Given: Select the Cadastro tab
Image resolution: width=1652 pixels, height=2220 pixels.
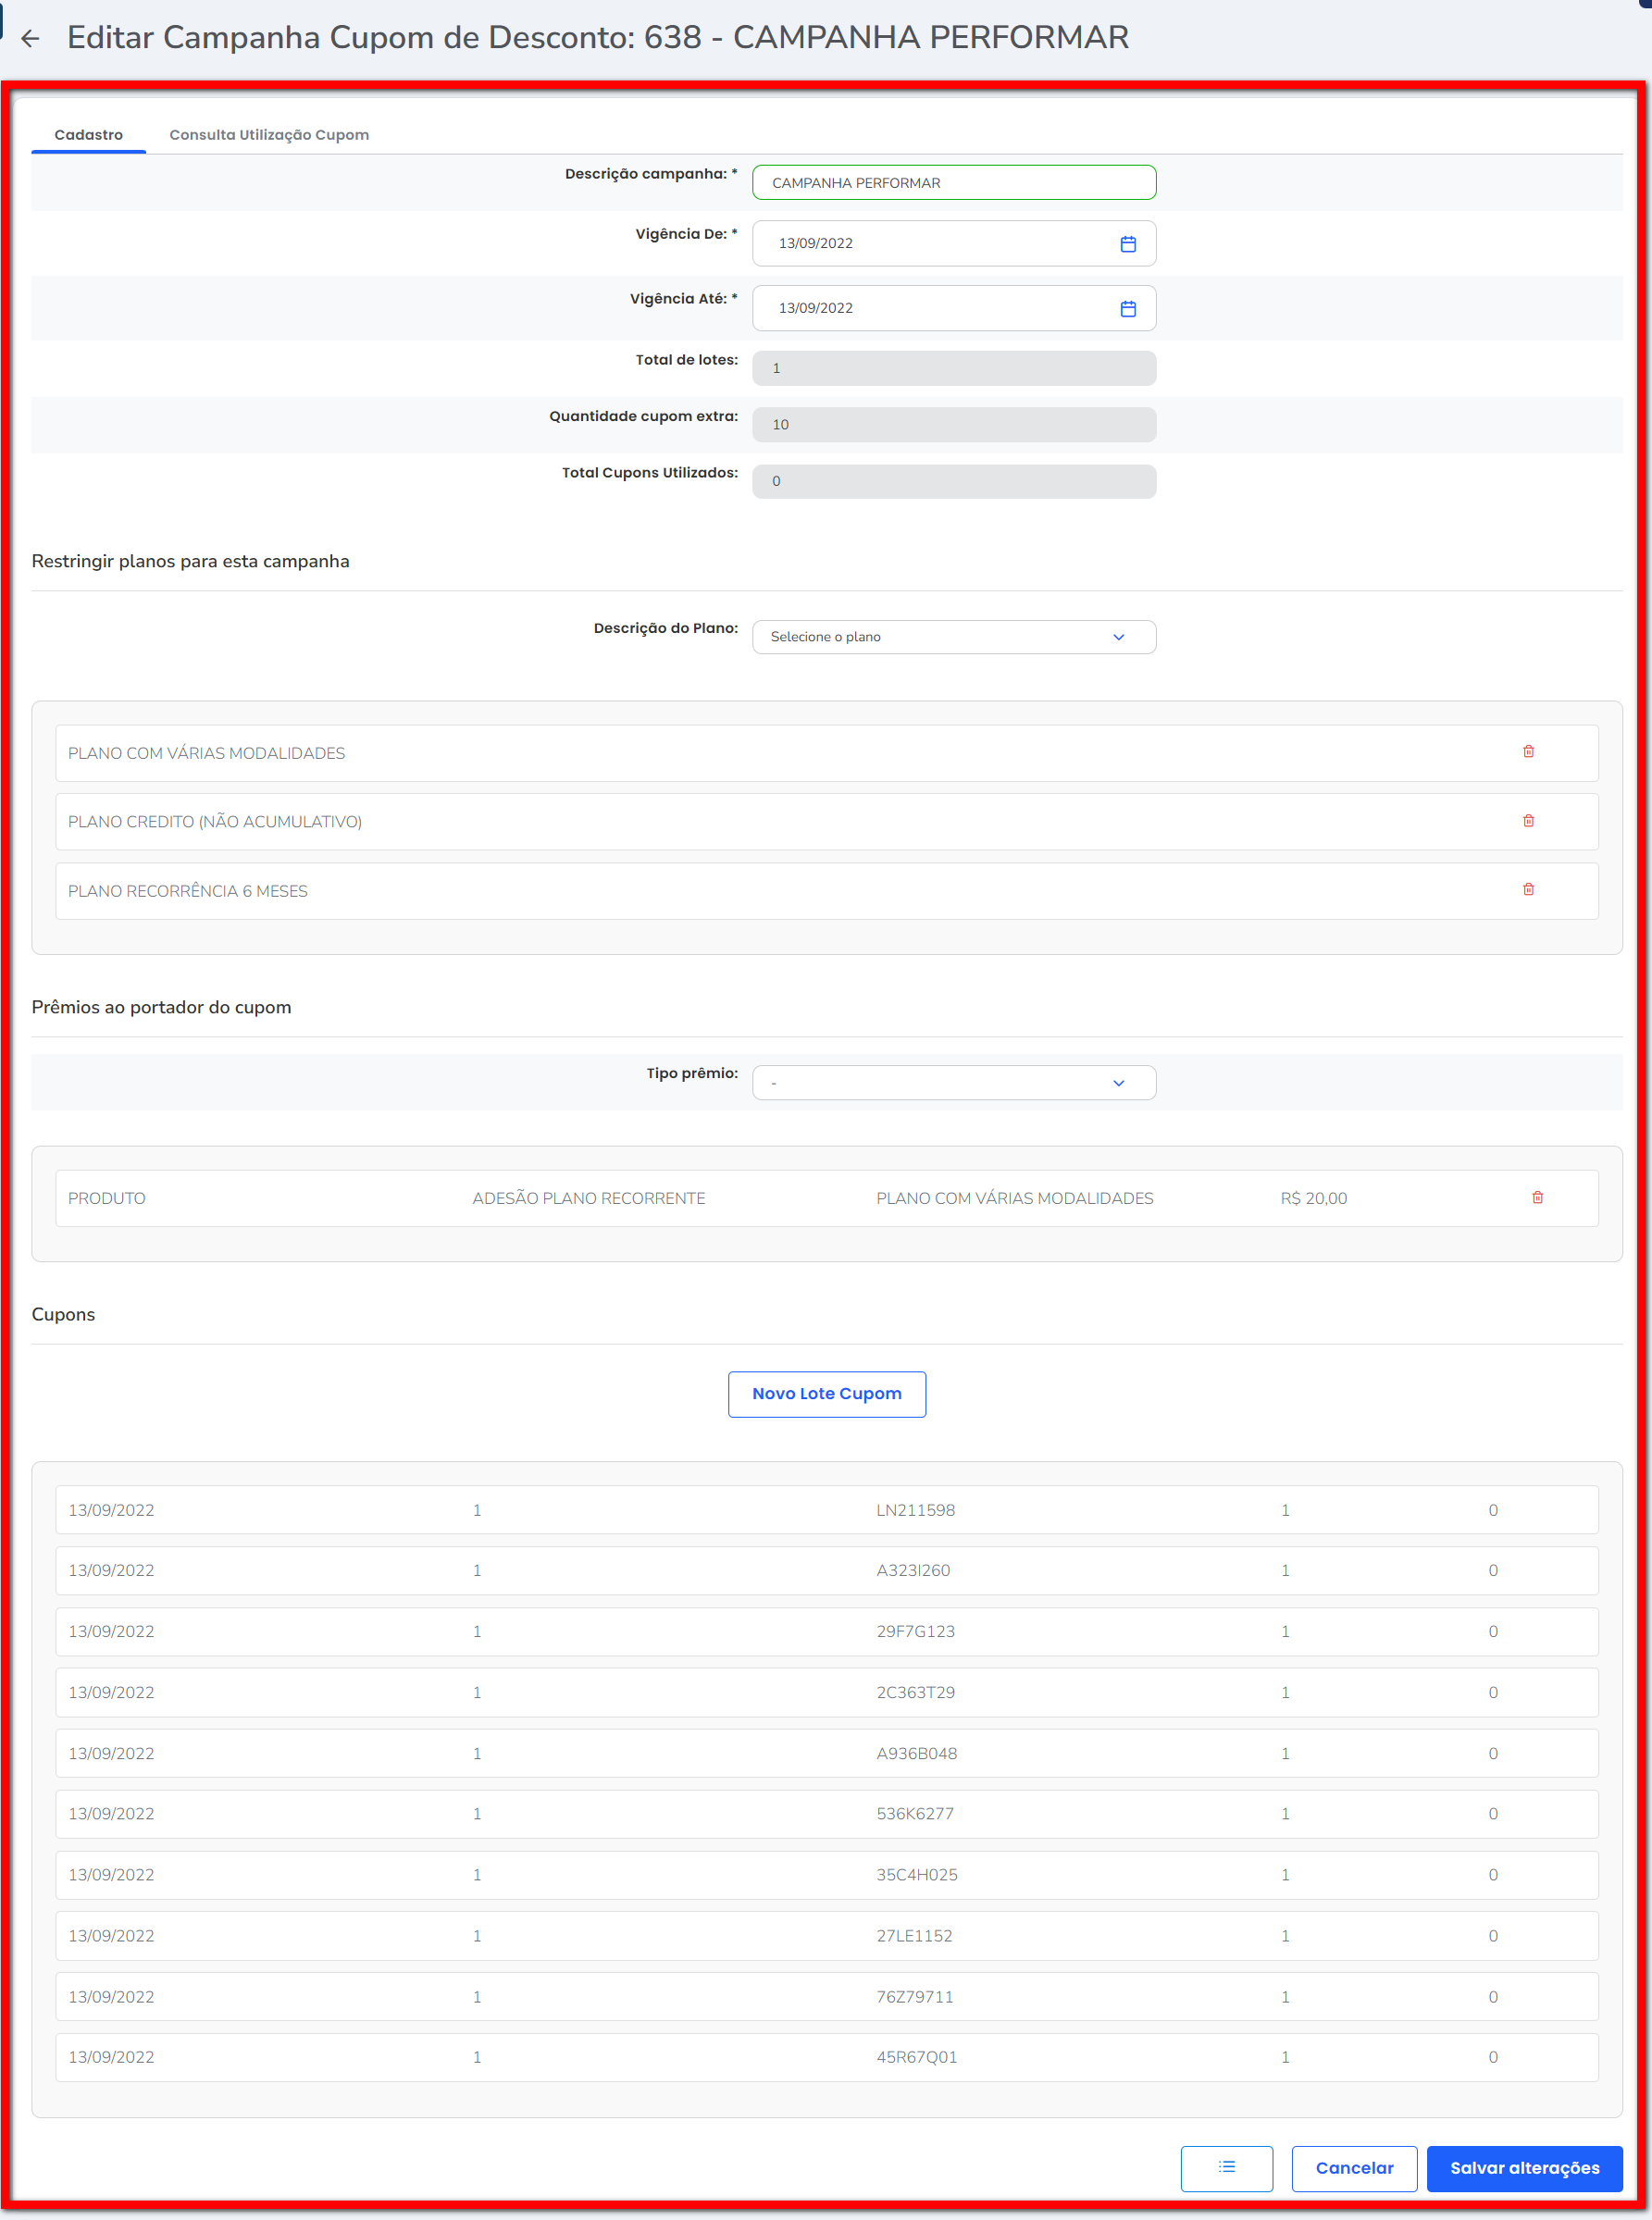Looking at the screenshot, I should pos(88,135).
